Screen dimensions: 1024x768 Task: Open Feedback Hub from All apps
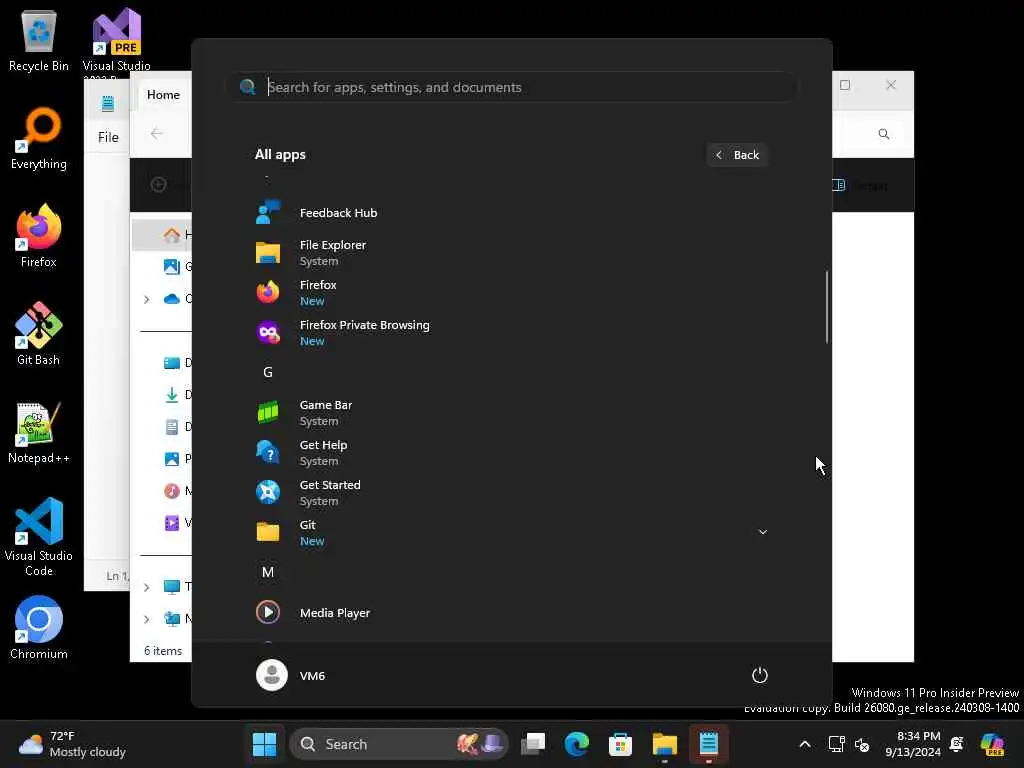[511, 213]
